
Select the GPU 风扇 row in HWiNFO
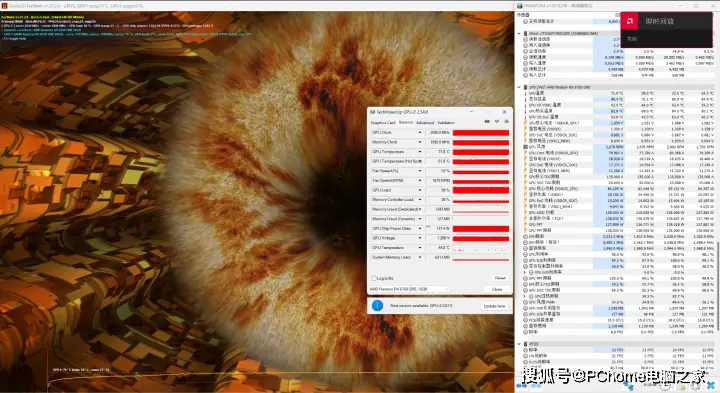[x=618, y=147]
